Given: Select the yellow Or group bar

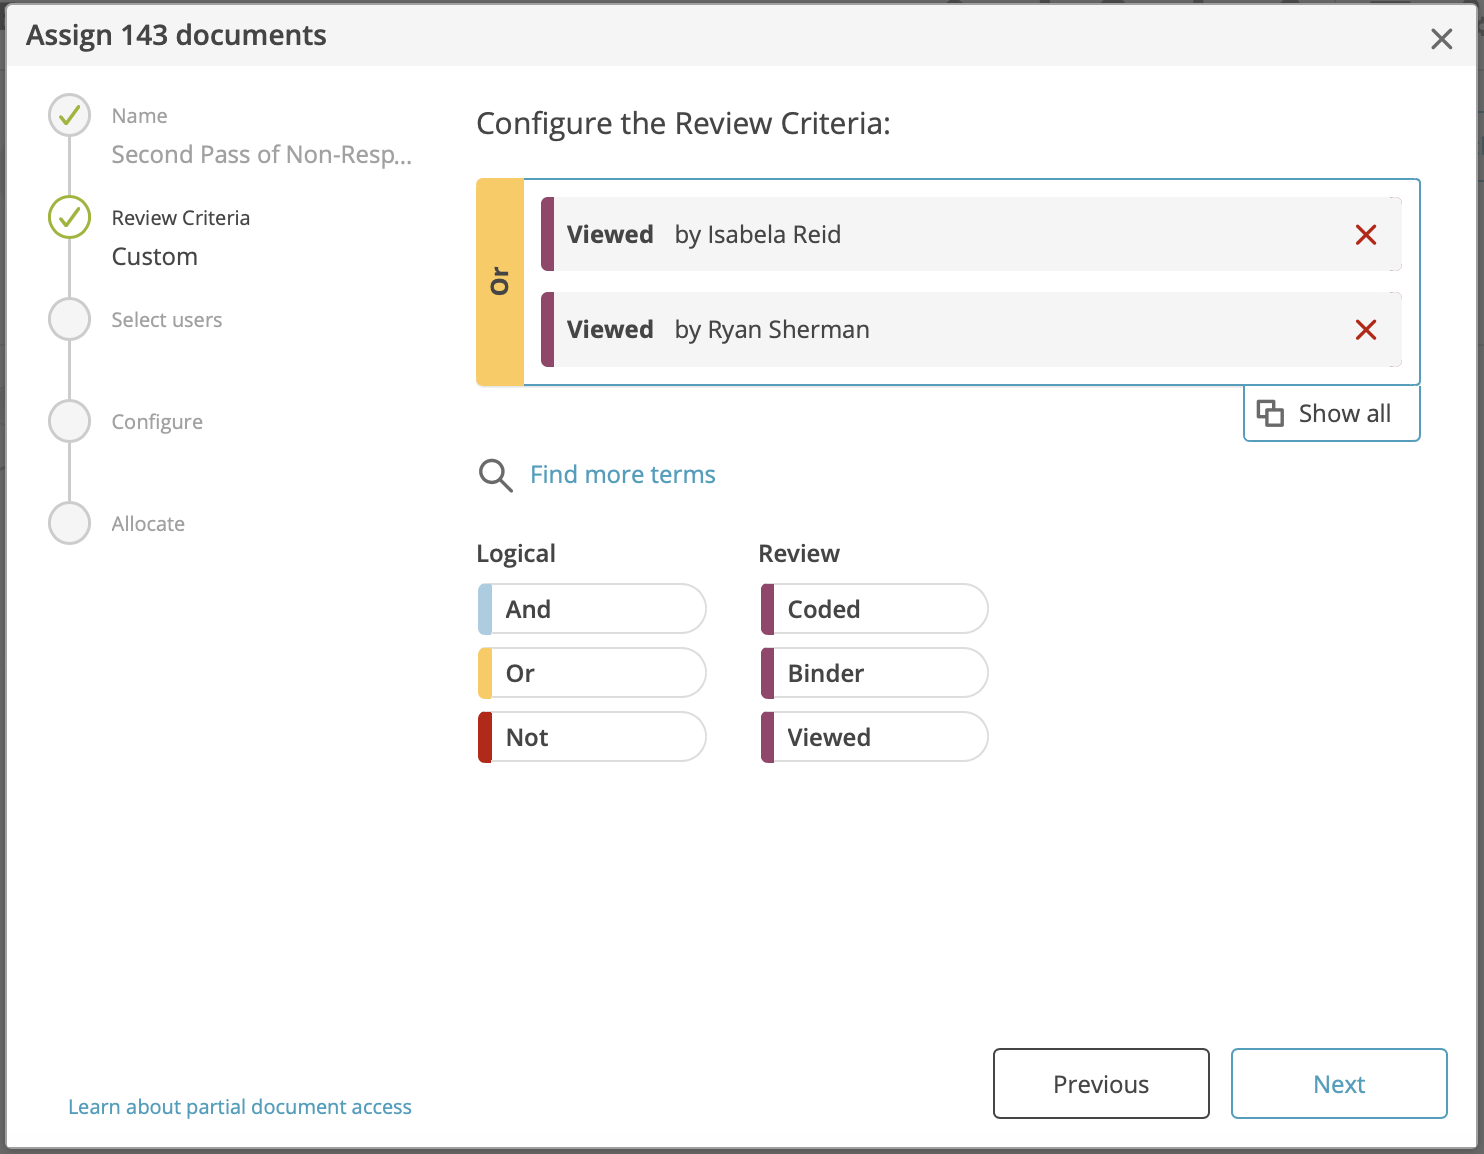Looking at the screenshot, I should tap(500, 282).
